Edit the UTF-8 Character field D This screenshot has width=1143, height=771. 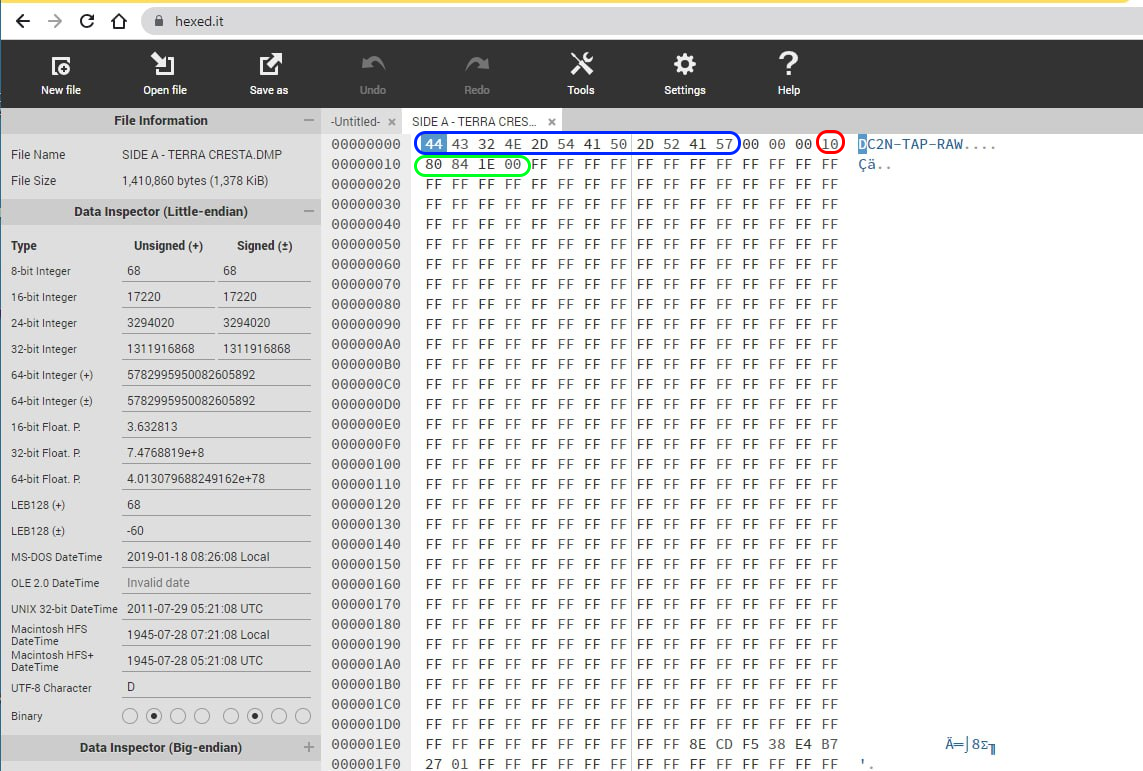pos(216,687)
